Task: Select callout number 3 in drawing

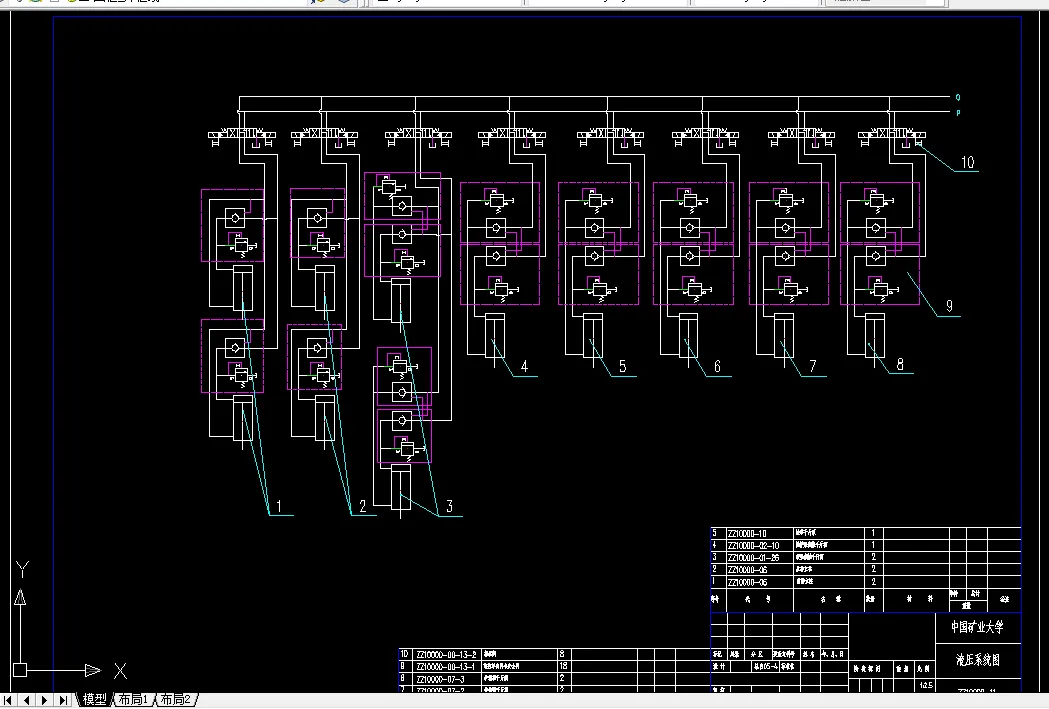Action: tap(450, 506)
